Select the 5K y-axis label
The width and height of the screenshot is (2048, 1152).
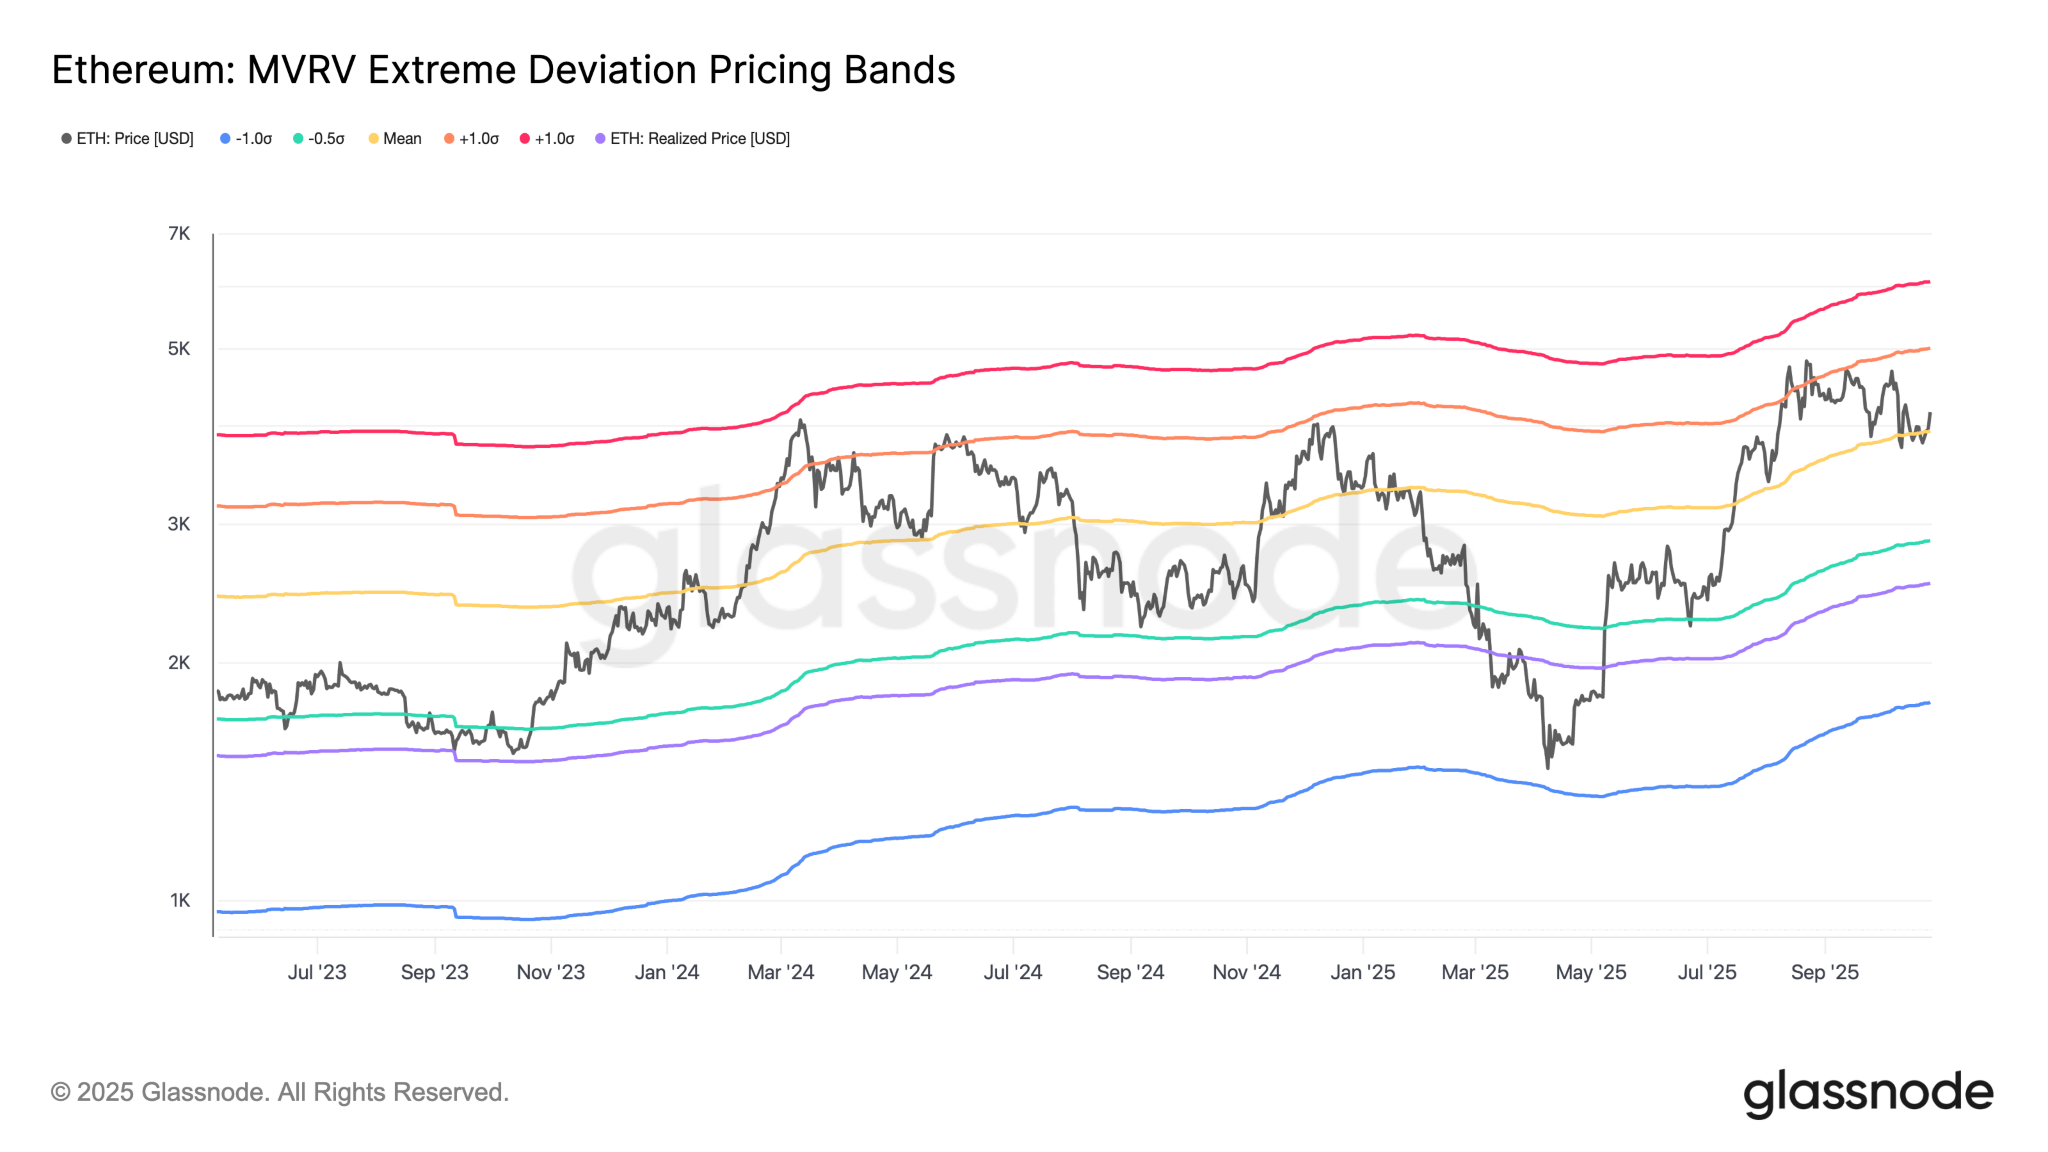click(x=179, y=349)
